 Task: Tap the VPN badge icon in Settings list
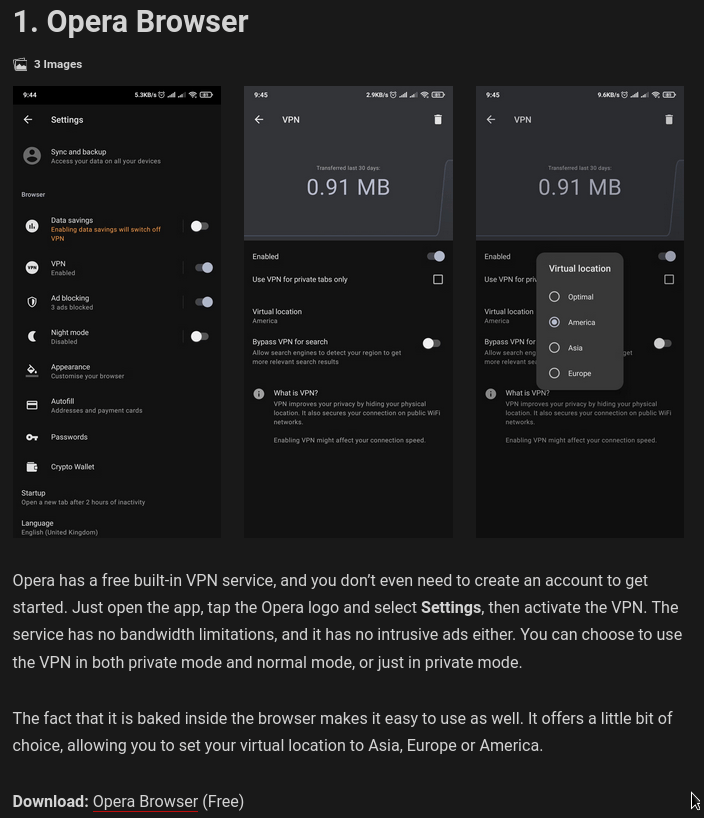tap(32, 268)
